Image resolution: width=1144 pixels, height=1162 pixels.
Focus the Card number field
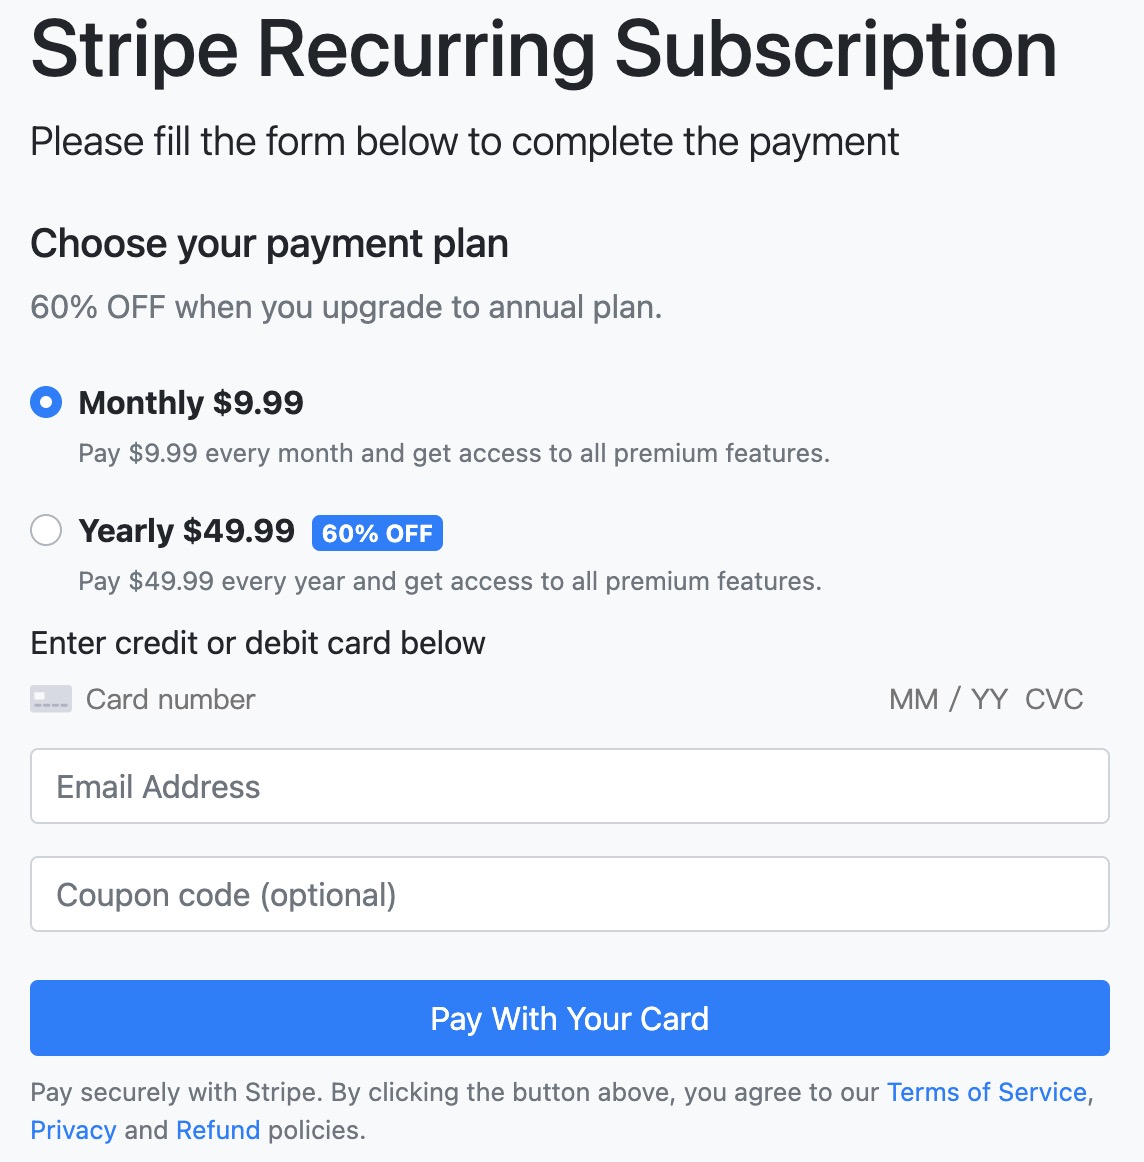pos(170,699)
